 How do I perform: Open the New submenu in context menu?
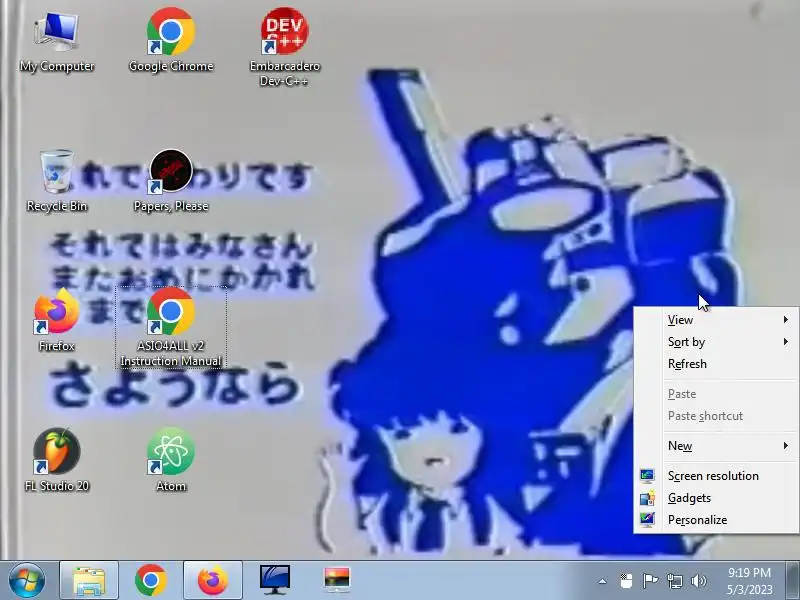tap(716, 446)
